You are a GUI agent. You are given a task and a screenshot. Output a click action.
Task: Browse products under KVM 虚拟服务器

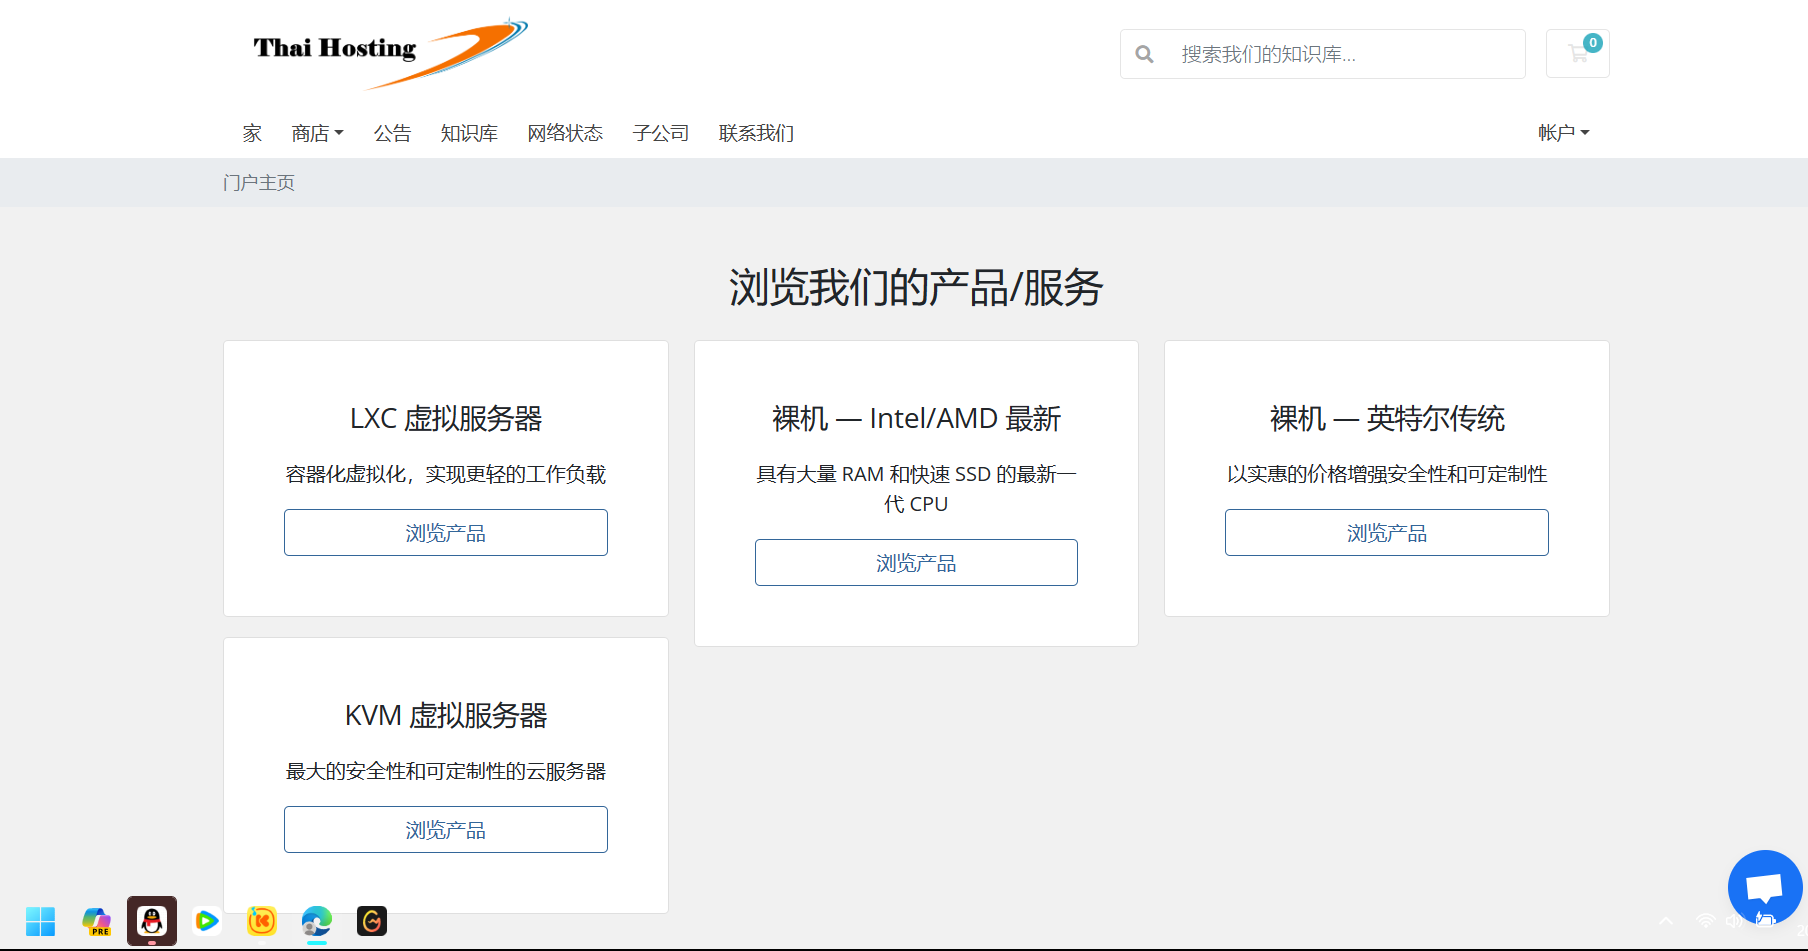[446, 830]
